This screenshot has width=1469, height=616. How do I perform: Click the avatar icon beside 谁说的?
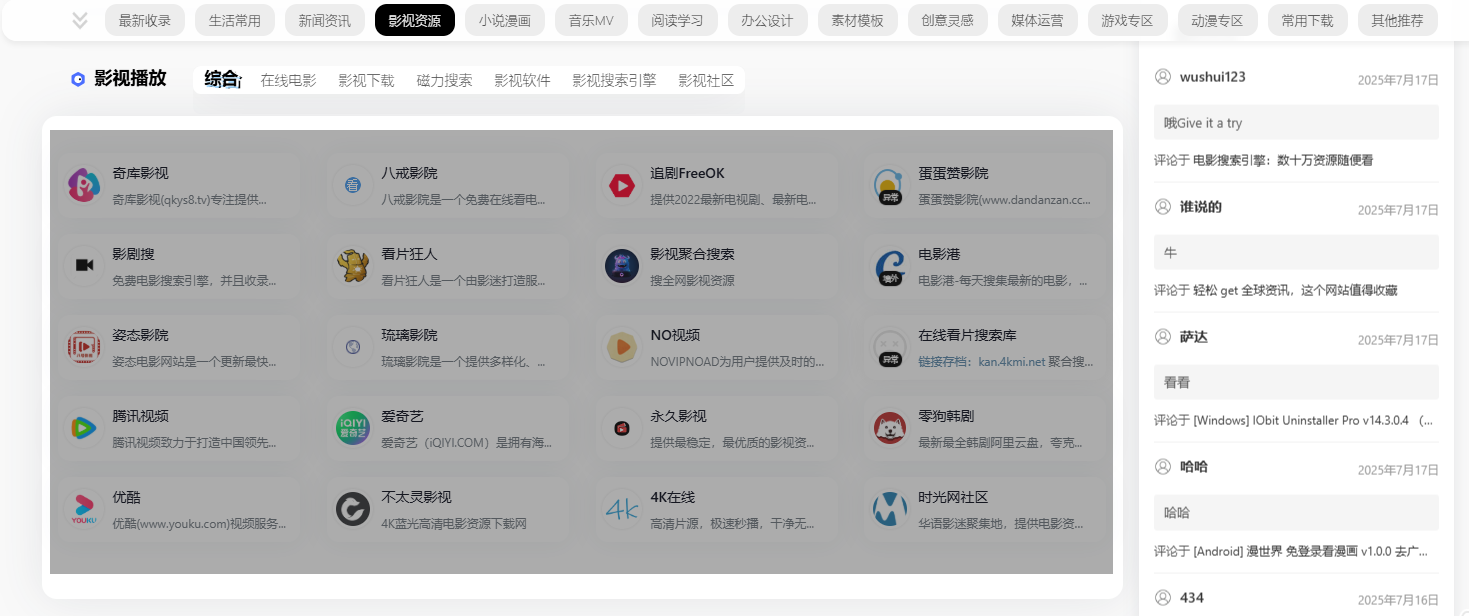pyautogui.click(x=1163, y=207)
